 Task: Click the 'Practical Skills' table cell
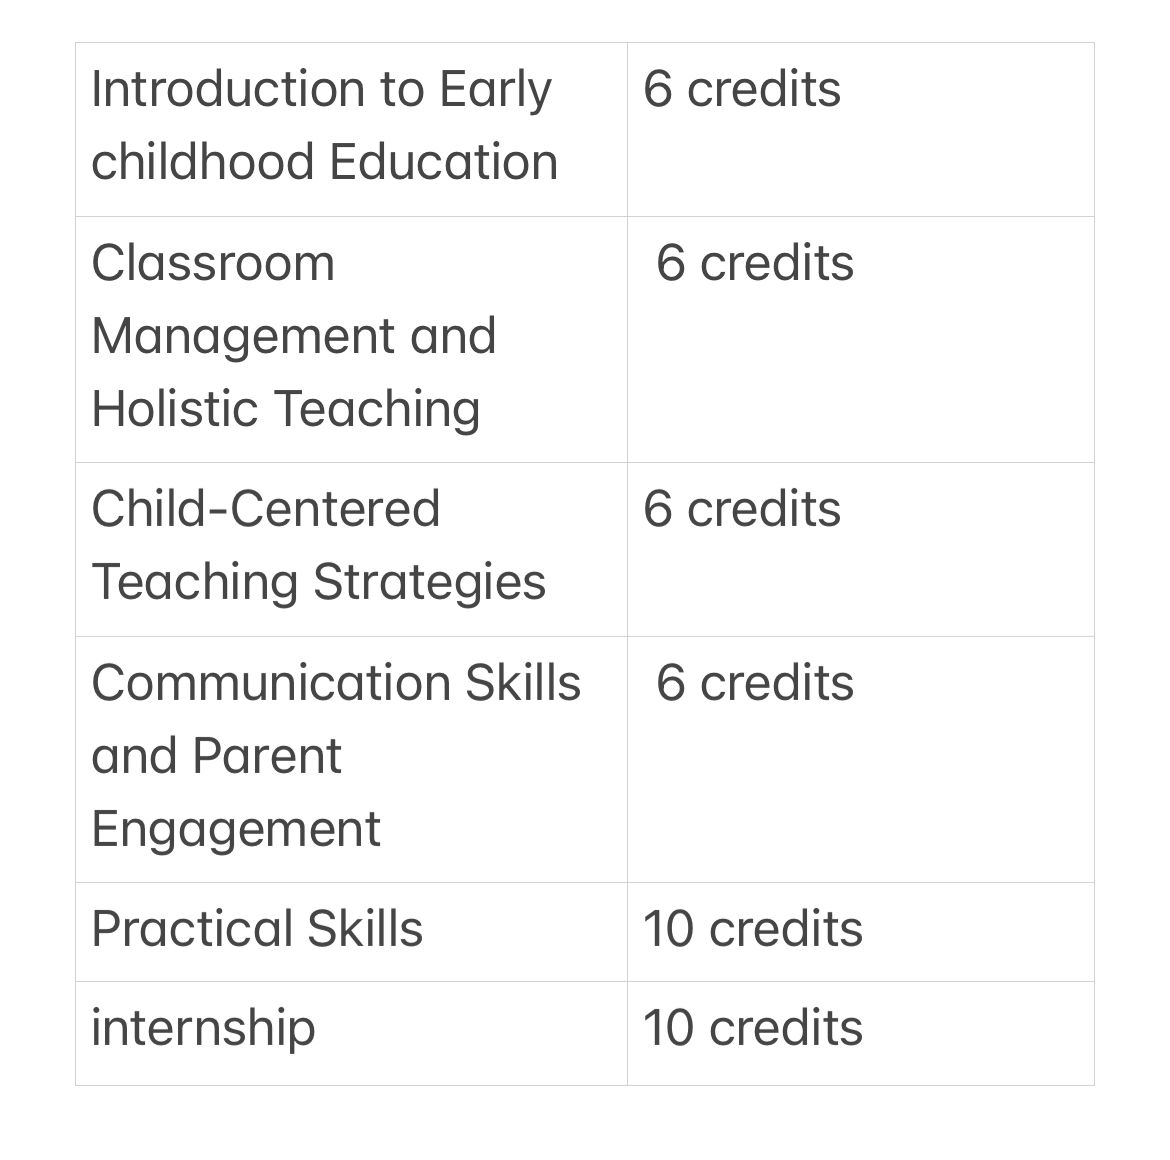[x=257, y=929]
